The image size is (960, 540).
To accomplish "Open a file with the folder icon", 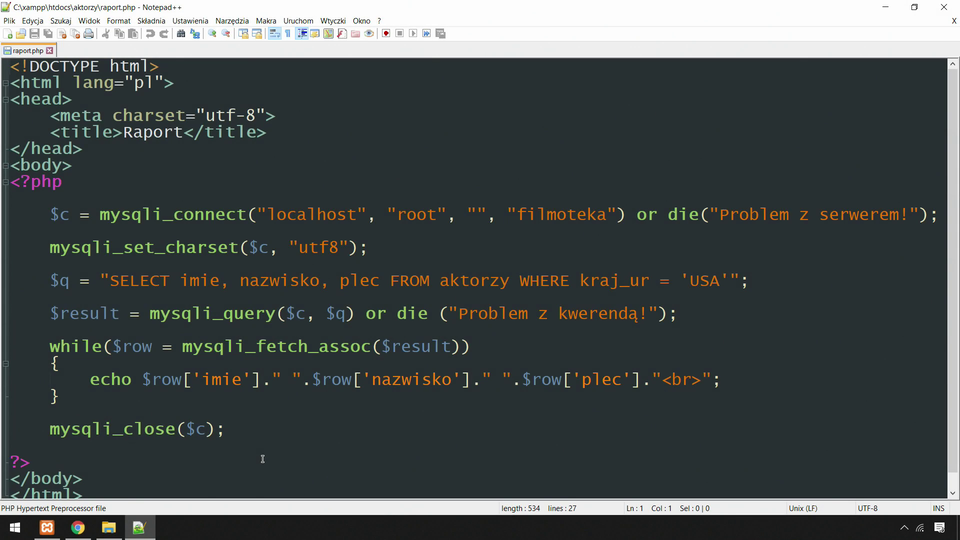I will pos(21,34).
